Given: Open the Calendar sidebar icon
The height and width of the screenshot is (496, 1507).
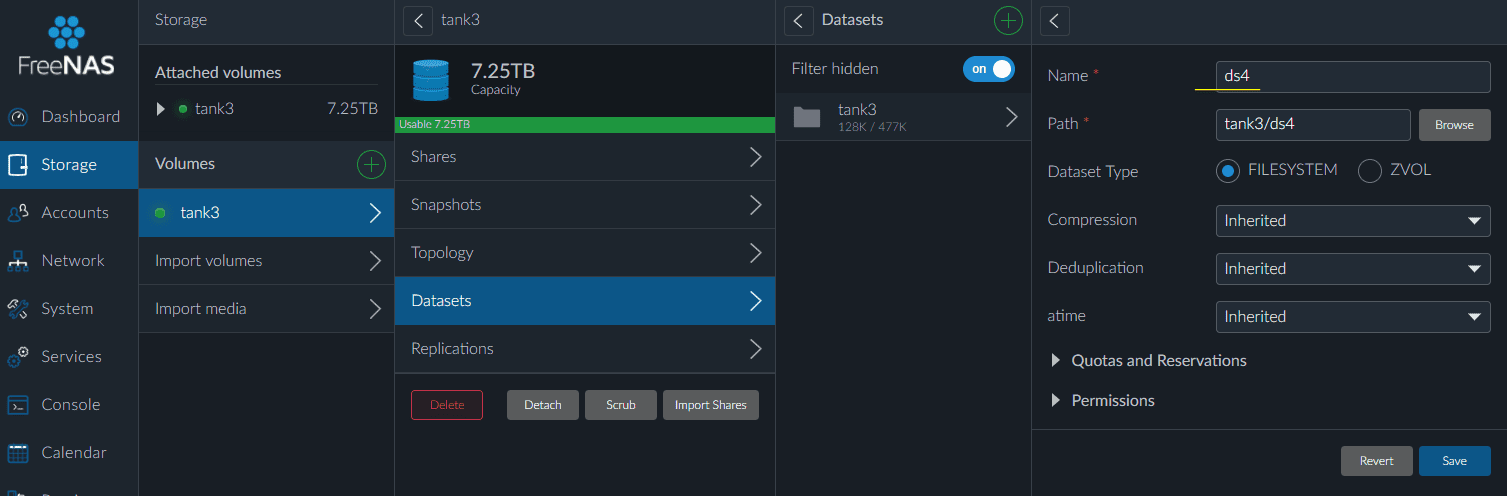Looking at the screenshot, I should (x=17, y=453).
